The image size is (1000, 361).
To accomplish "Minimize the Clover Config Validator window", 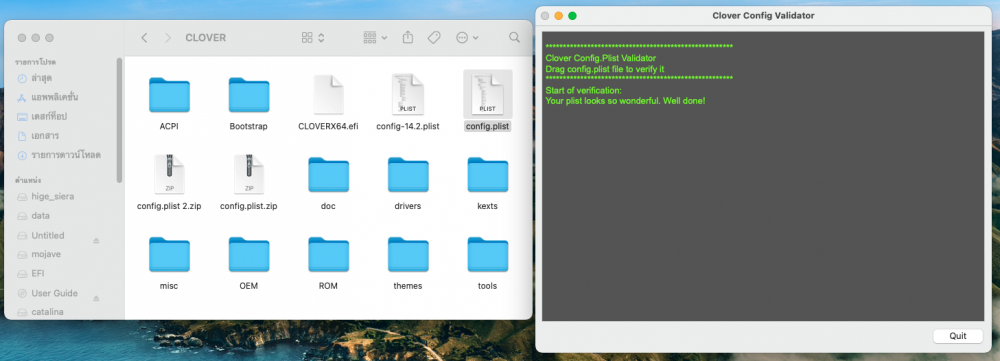I will pos(559,16).
